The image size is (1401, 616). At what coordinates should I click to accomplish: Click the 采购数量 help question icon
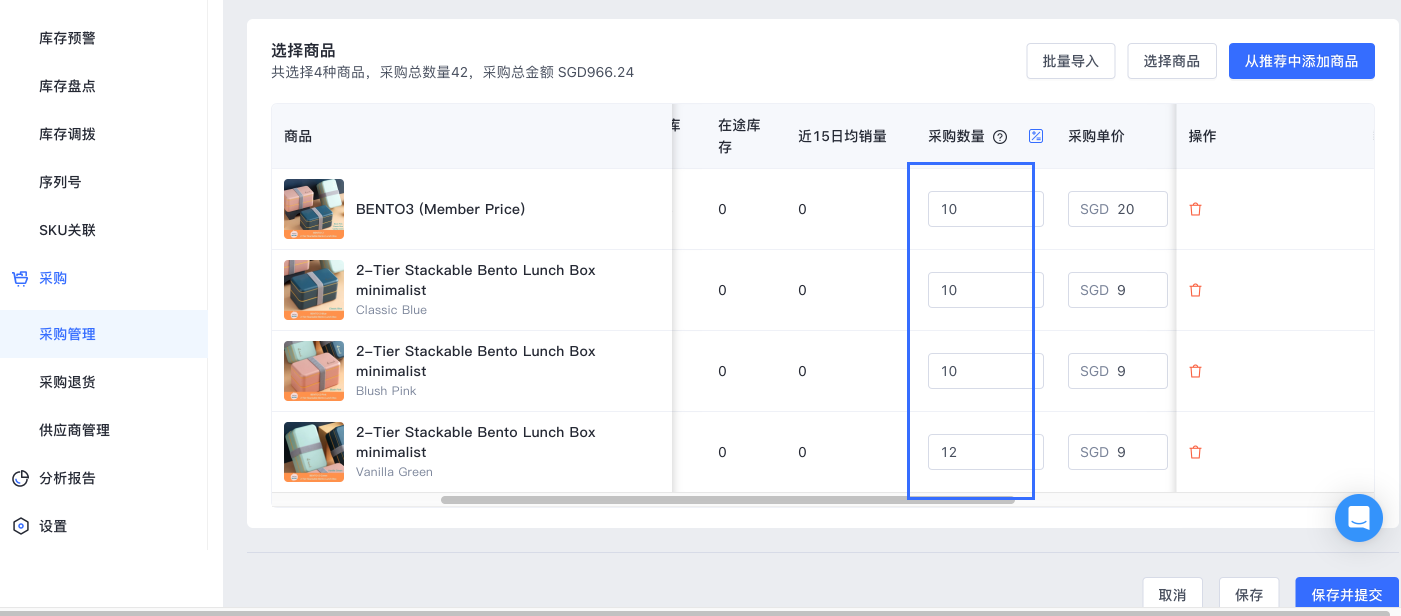[1000, 136]
